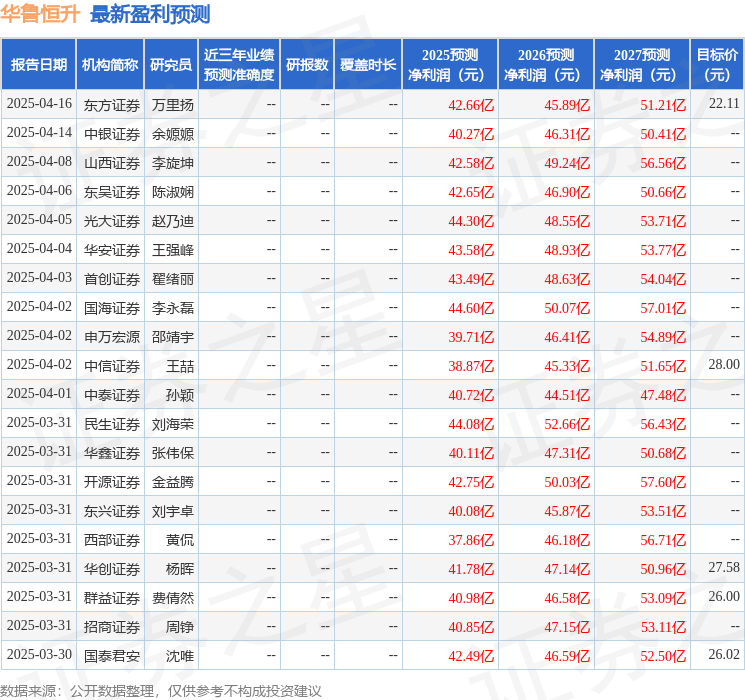Open the 东方证券 institution entry
Screen dimensions: 745x700
pos(112,104)
